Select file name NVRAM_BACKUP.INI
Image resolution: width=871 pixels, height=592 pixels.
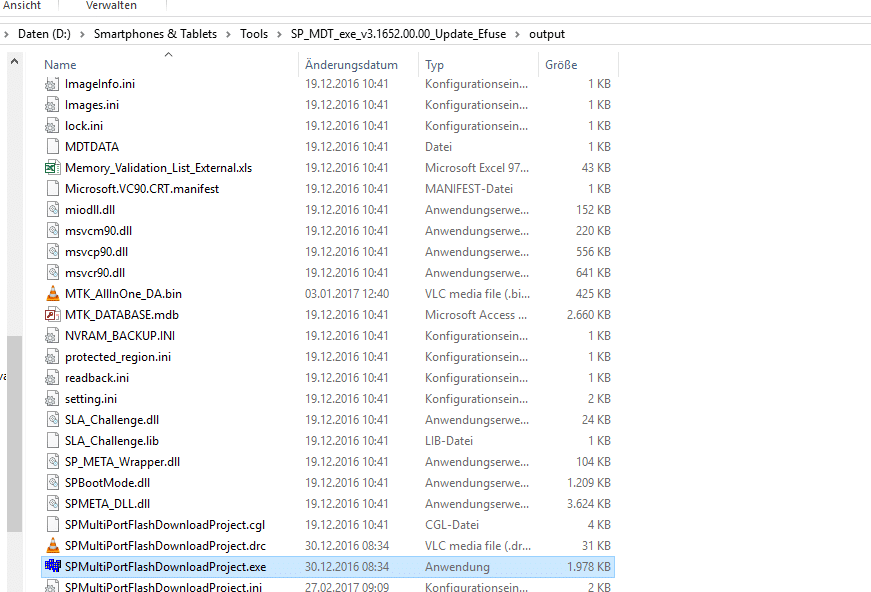pyautogui.click(x=120, y=336)
